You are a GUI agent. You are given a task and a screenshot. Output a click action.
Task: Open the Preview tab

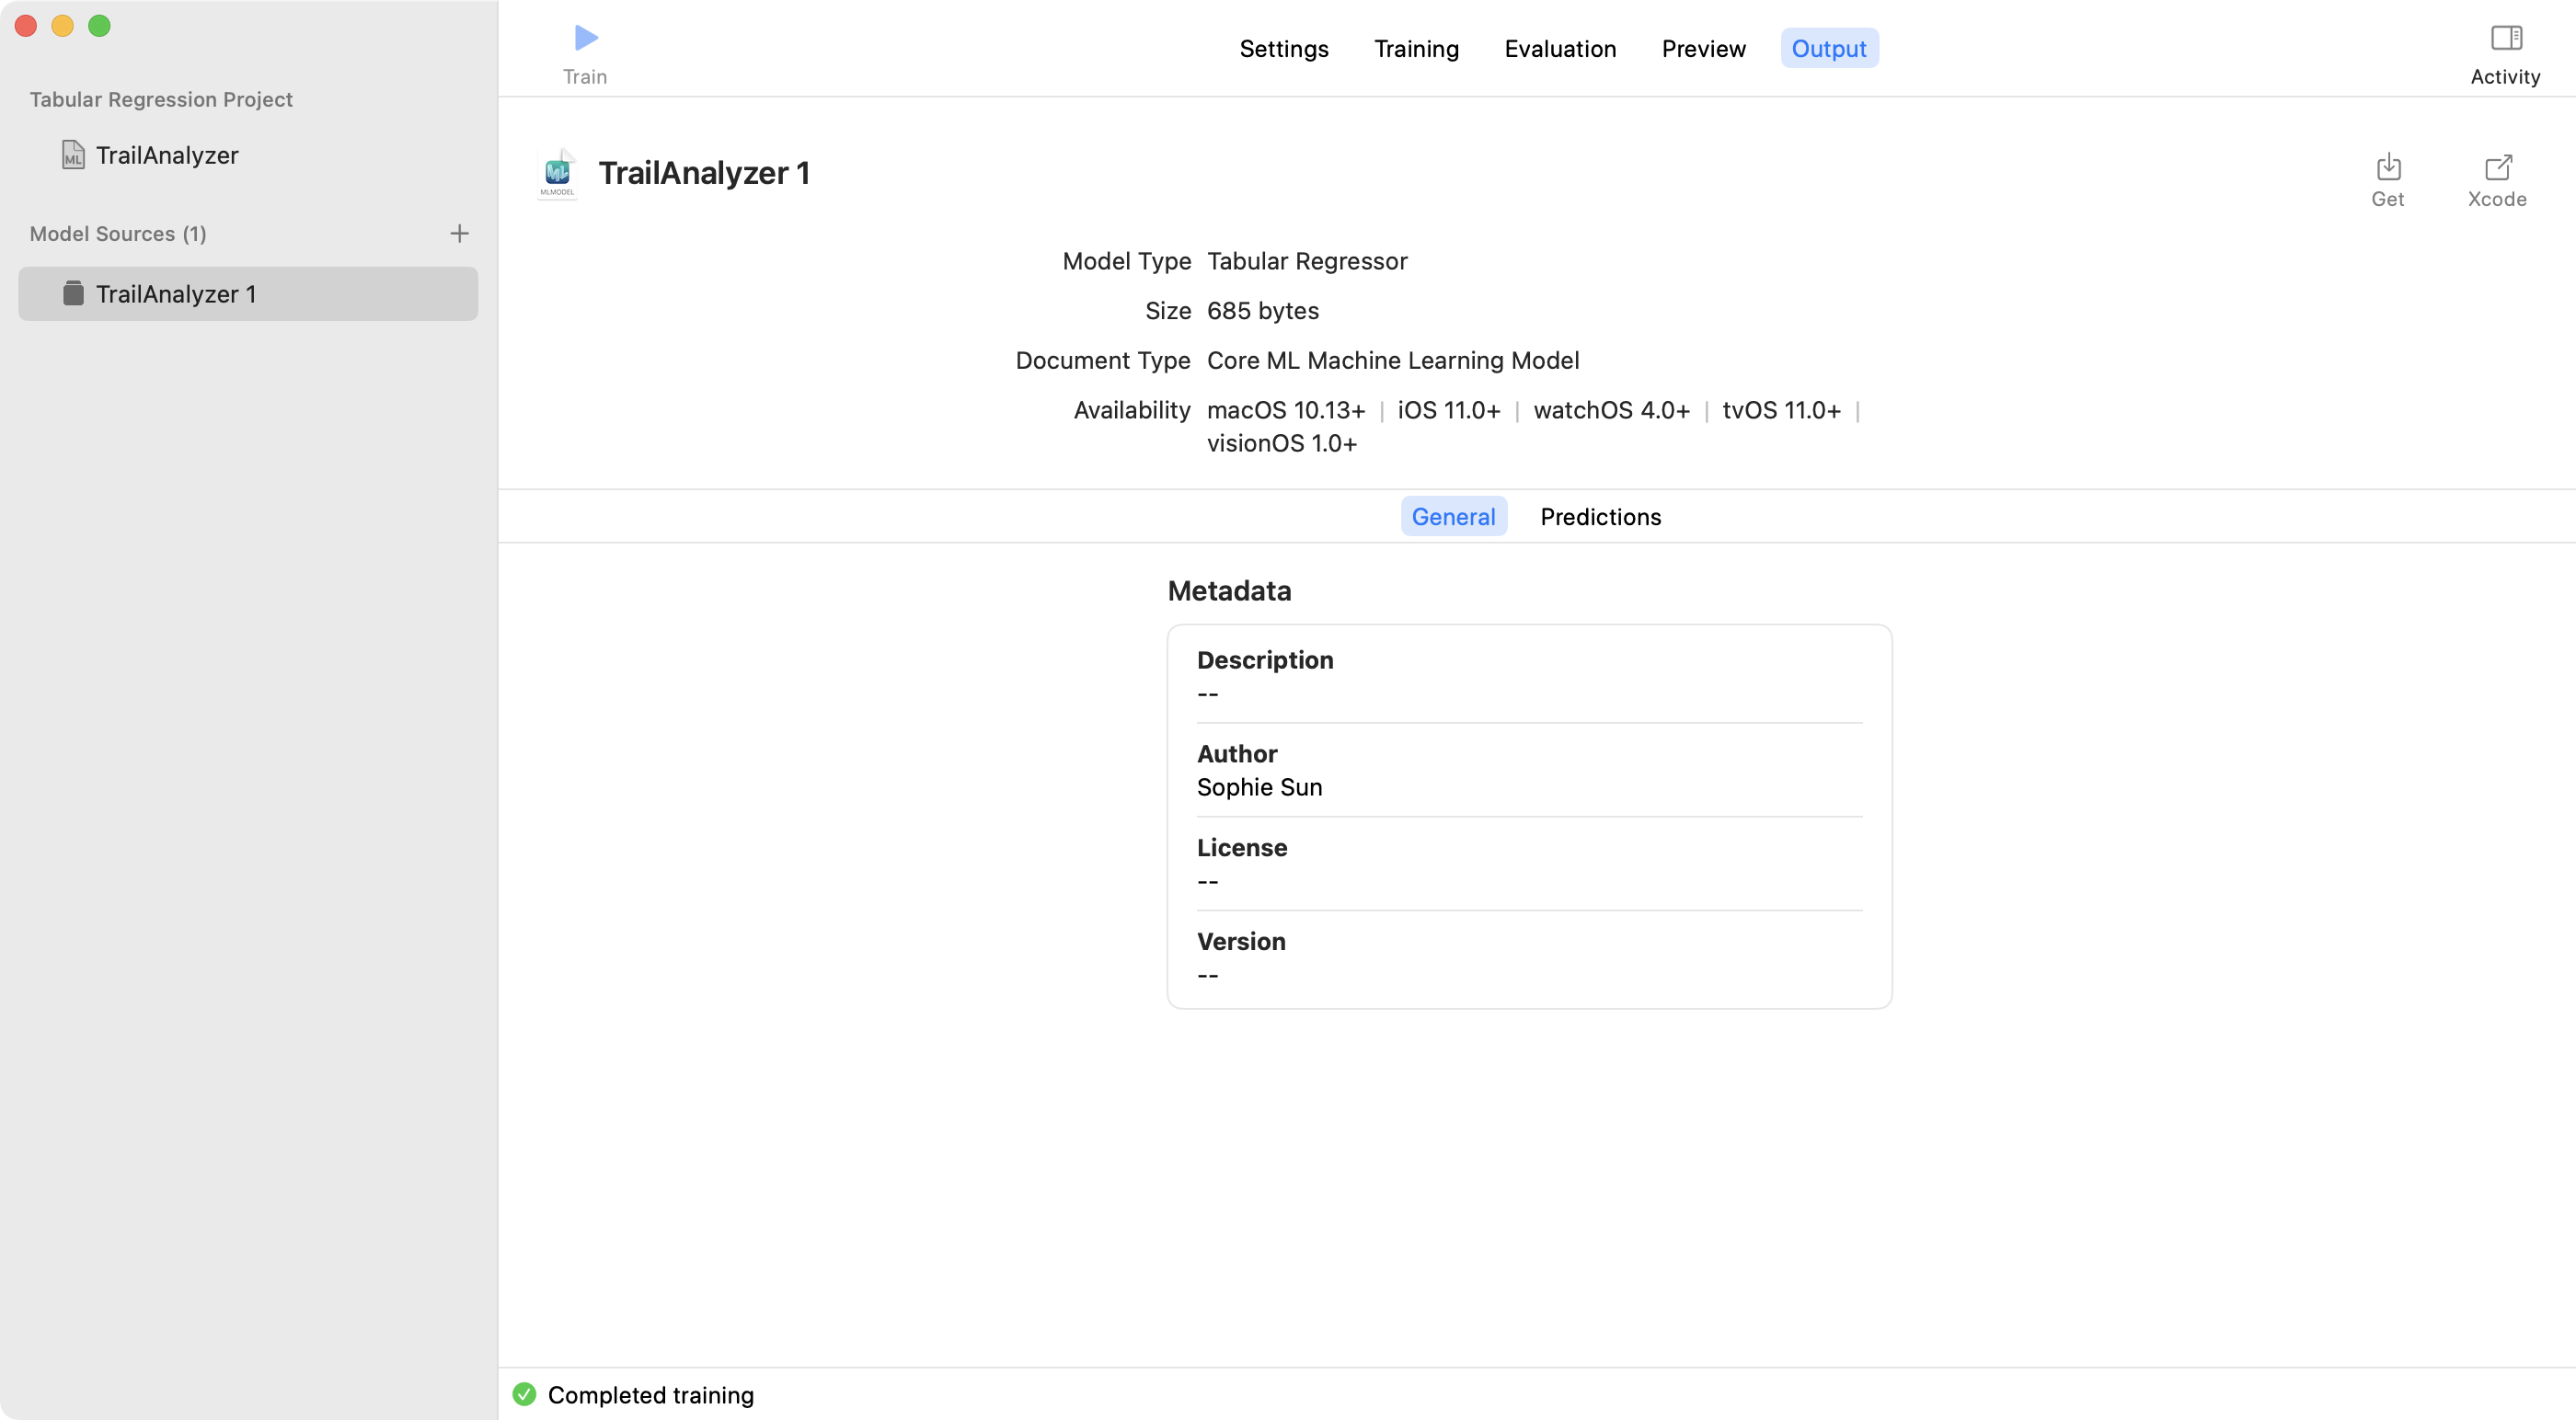1703,48
